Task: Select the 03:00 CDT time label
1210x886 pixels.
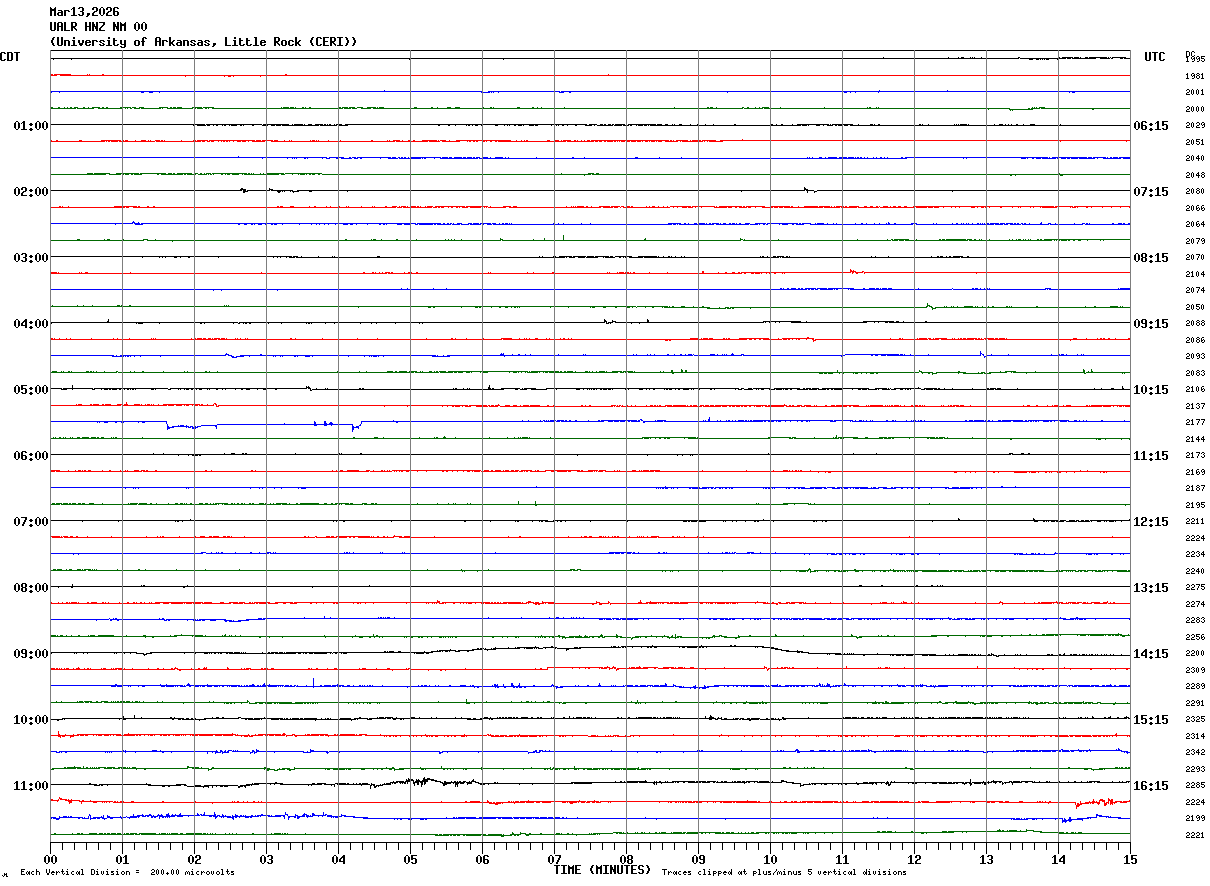Action: tap(31, 258)
